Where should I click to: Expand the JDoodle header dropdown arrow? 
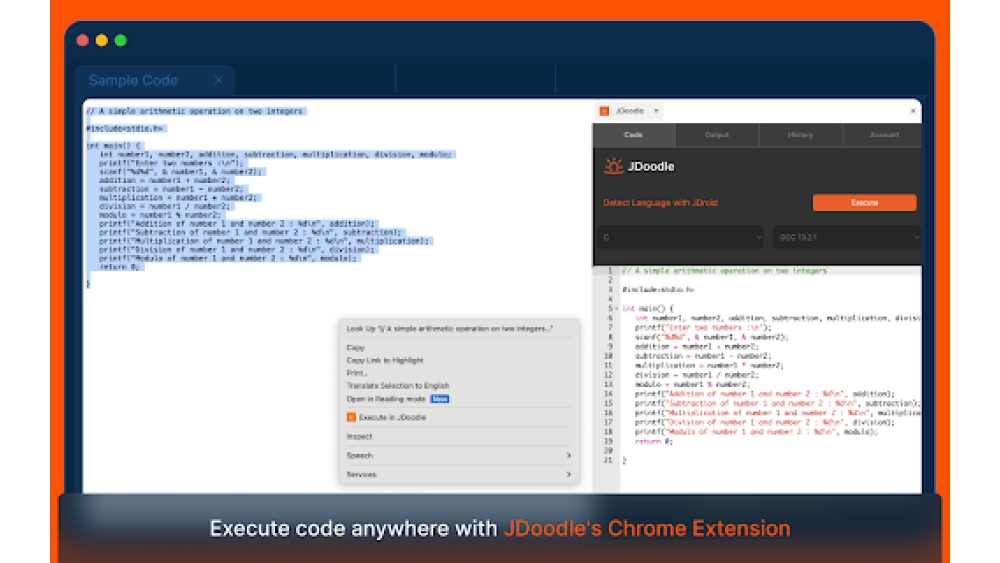656,111
